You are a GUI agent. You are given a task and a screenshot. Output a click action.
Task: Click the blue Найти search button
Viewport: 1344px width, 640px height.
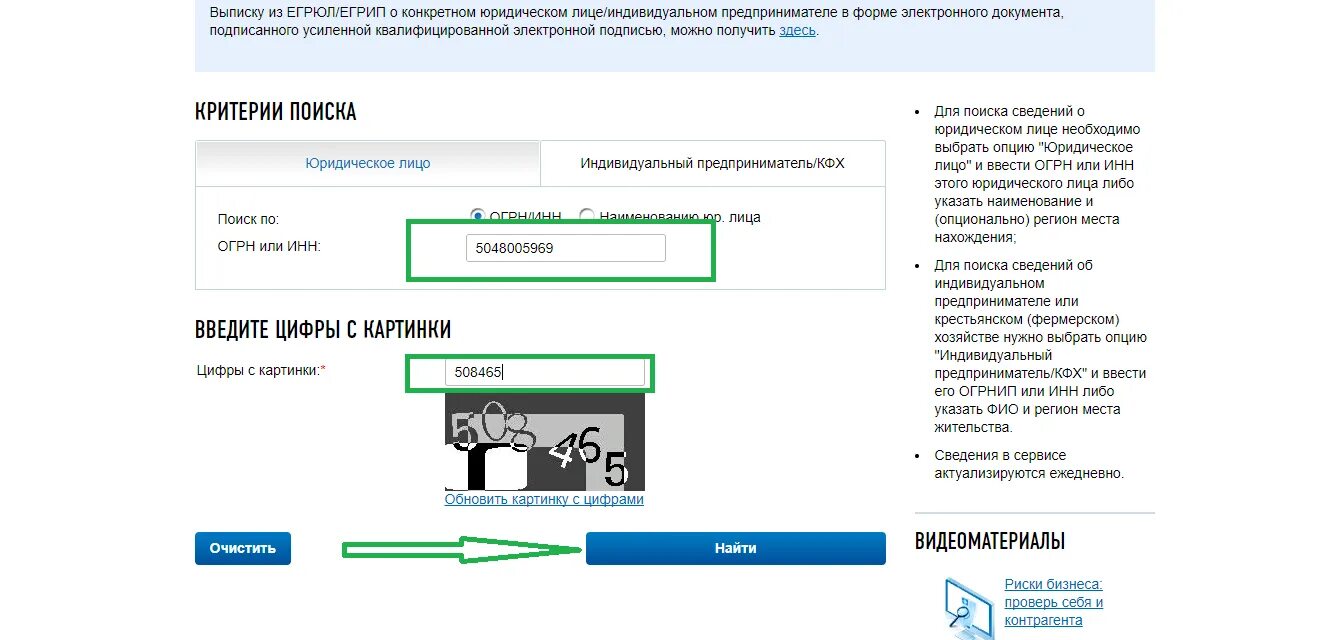[x=736, y=548]
